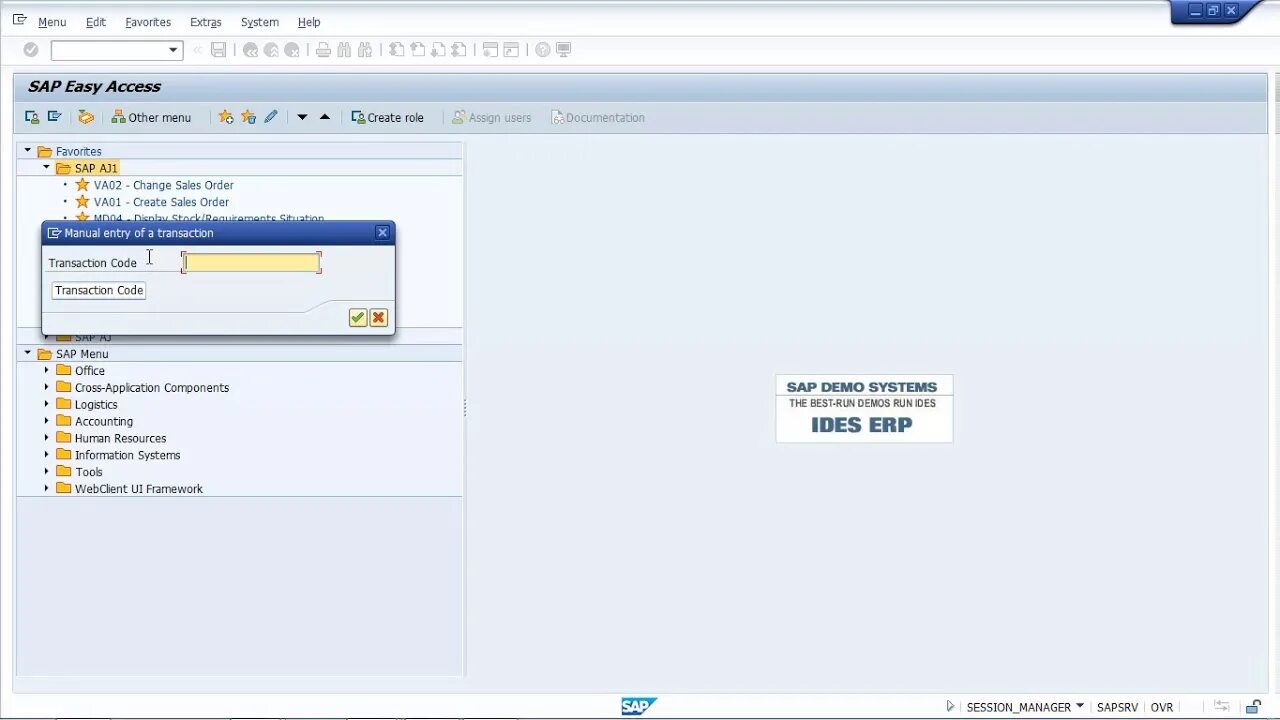Close the Manual entry dialog
1280x720 pixels.
point(382,233)
